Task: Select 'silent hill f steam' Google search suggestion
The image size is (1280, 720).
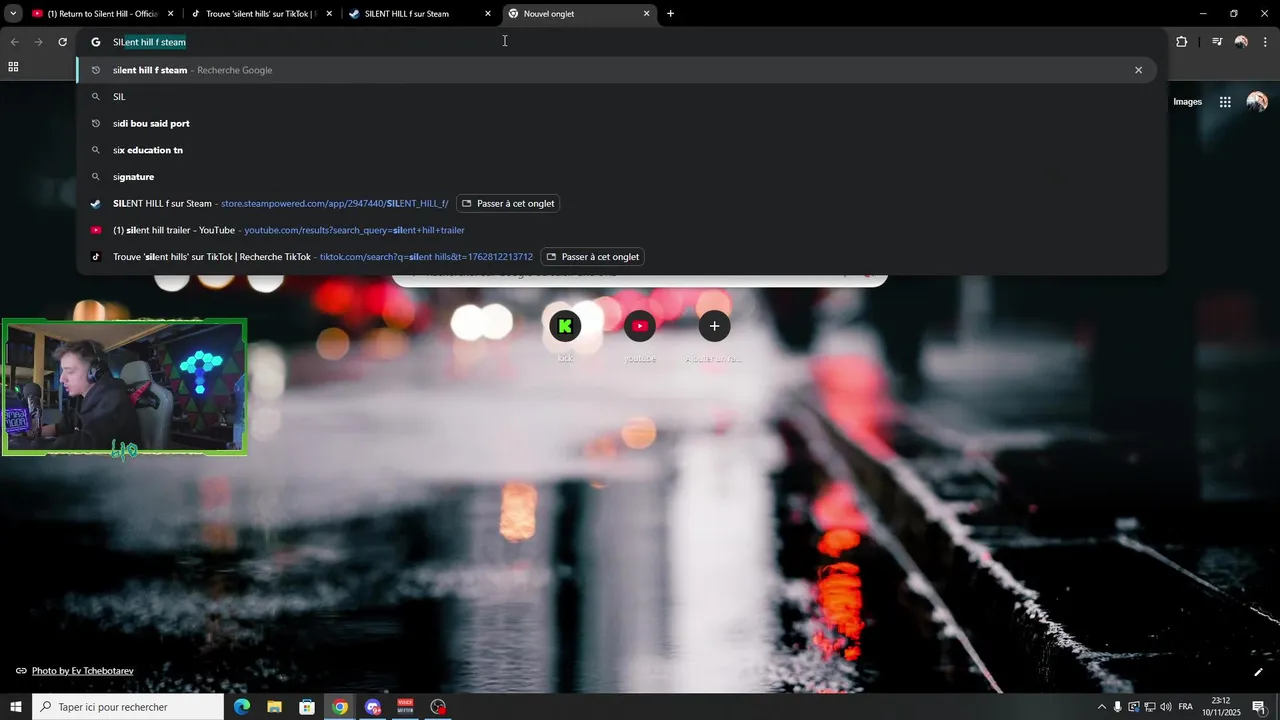Action: [x=616, y=70]
